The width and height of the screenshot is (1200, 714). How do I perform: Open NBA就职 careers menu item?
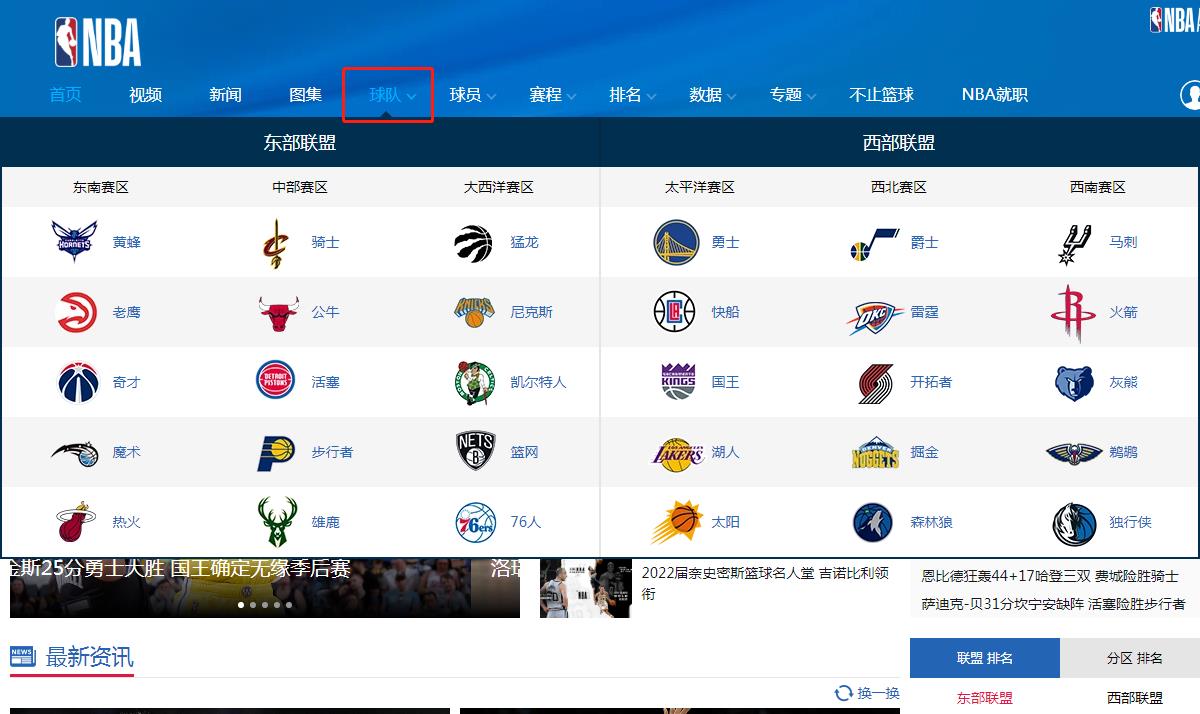(995, 95)
